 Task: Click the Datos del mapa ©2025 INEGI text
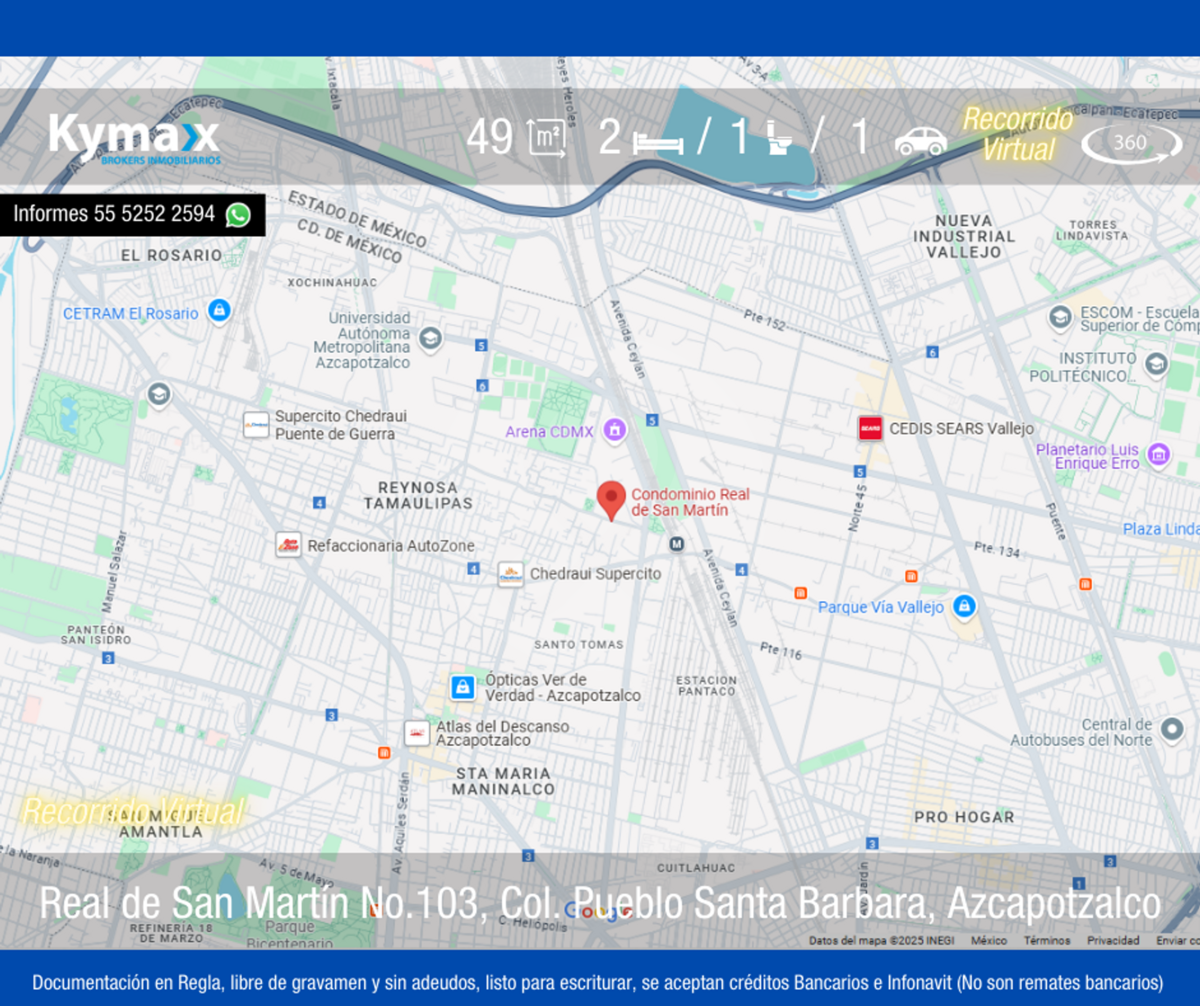click(882, 941)
